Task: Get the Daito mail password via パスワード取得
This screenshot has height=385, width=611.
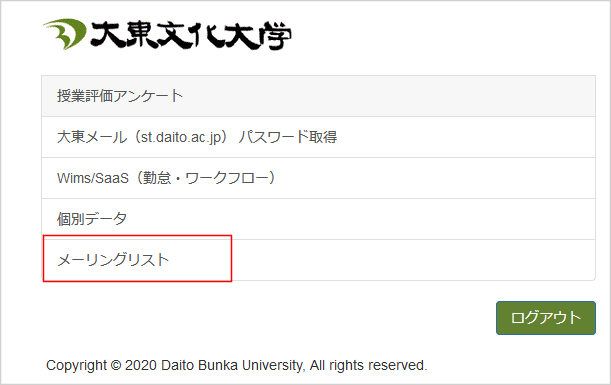Action: (318, 137)
